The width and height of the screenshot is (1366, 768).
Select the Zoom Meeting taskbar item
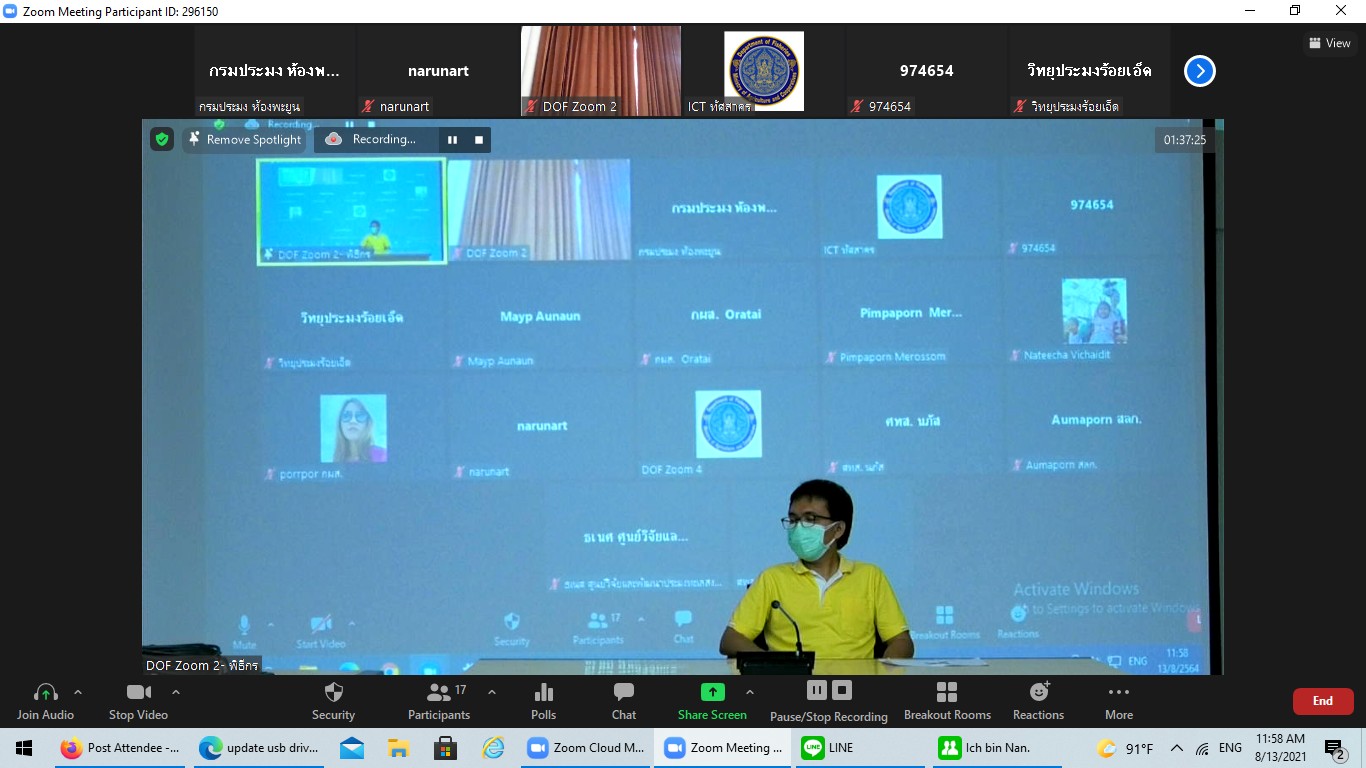tap(723, 748)
